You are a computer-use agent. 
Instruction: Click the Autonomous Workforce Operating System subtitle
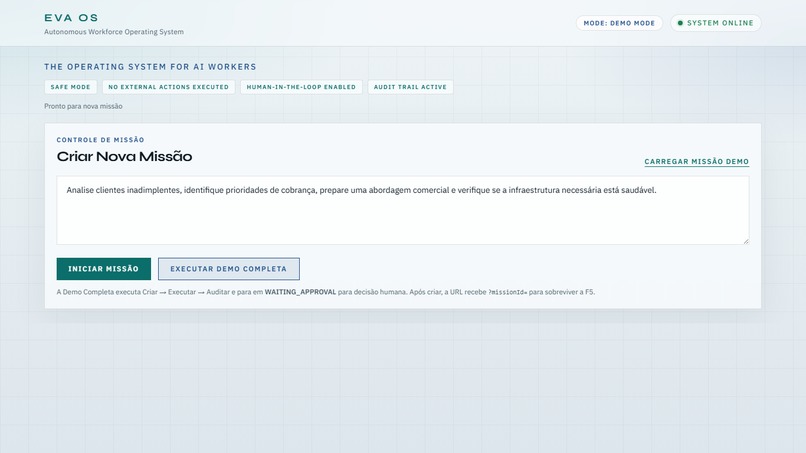click(114, 32)
